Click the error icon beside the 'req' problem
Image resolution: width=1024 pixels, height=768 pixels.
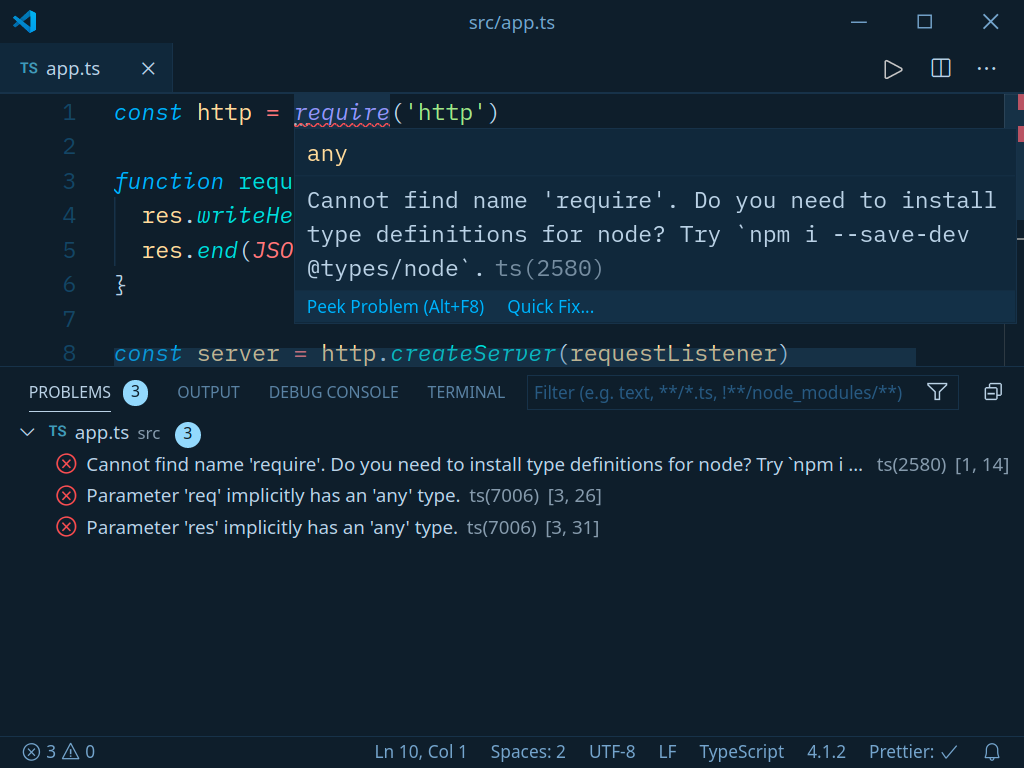[66, 496]
